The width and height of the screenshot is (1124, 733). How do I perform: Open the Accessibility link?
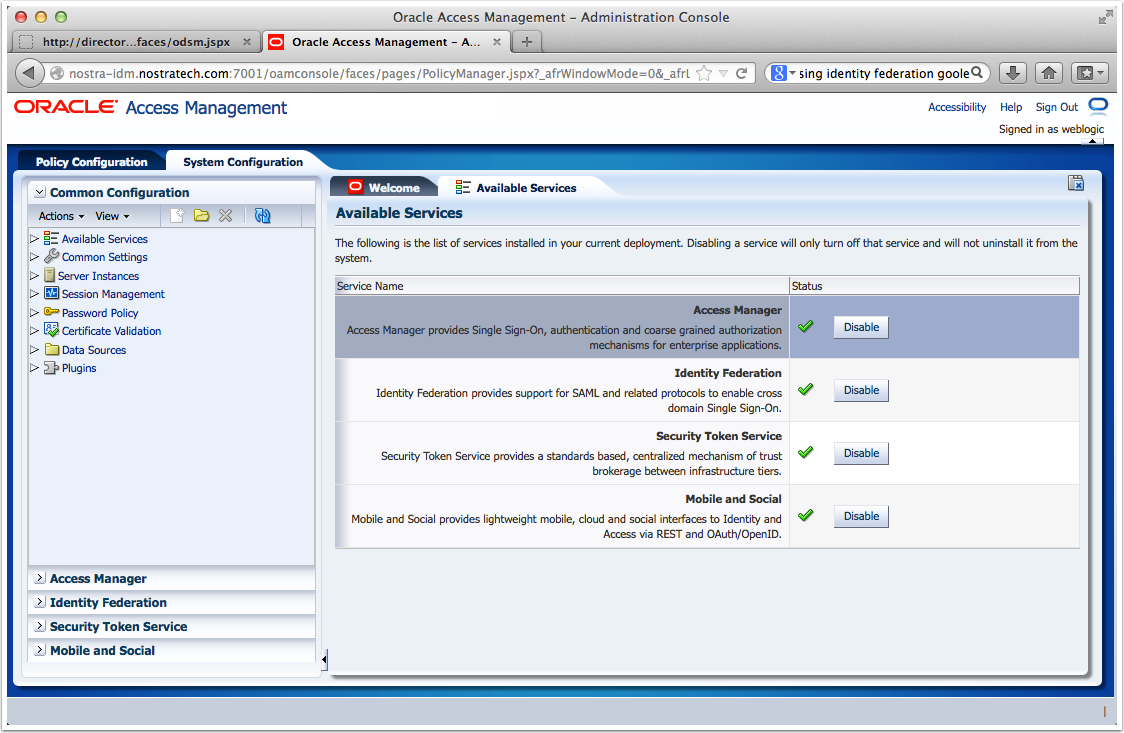pyautogui.click(x=957, y=107)
